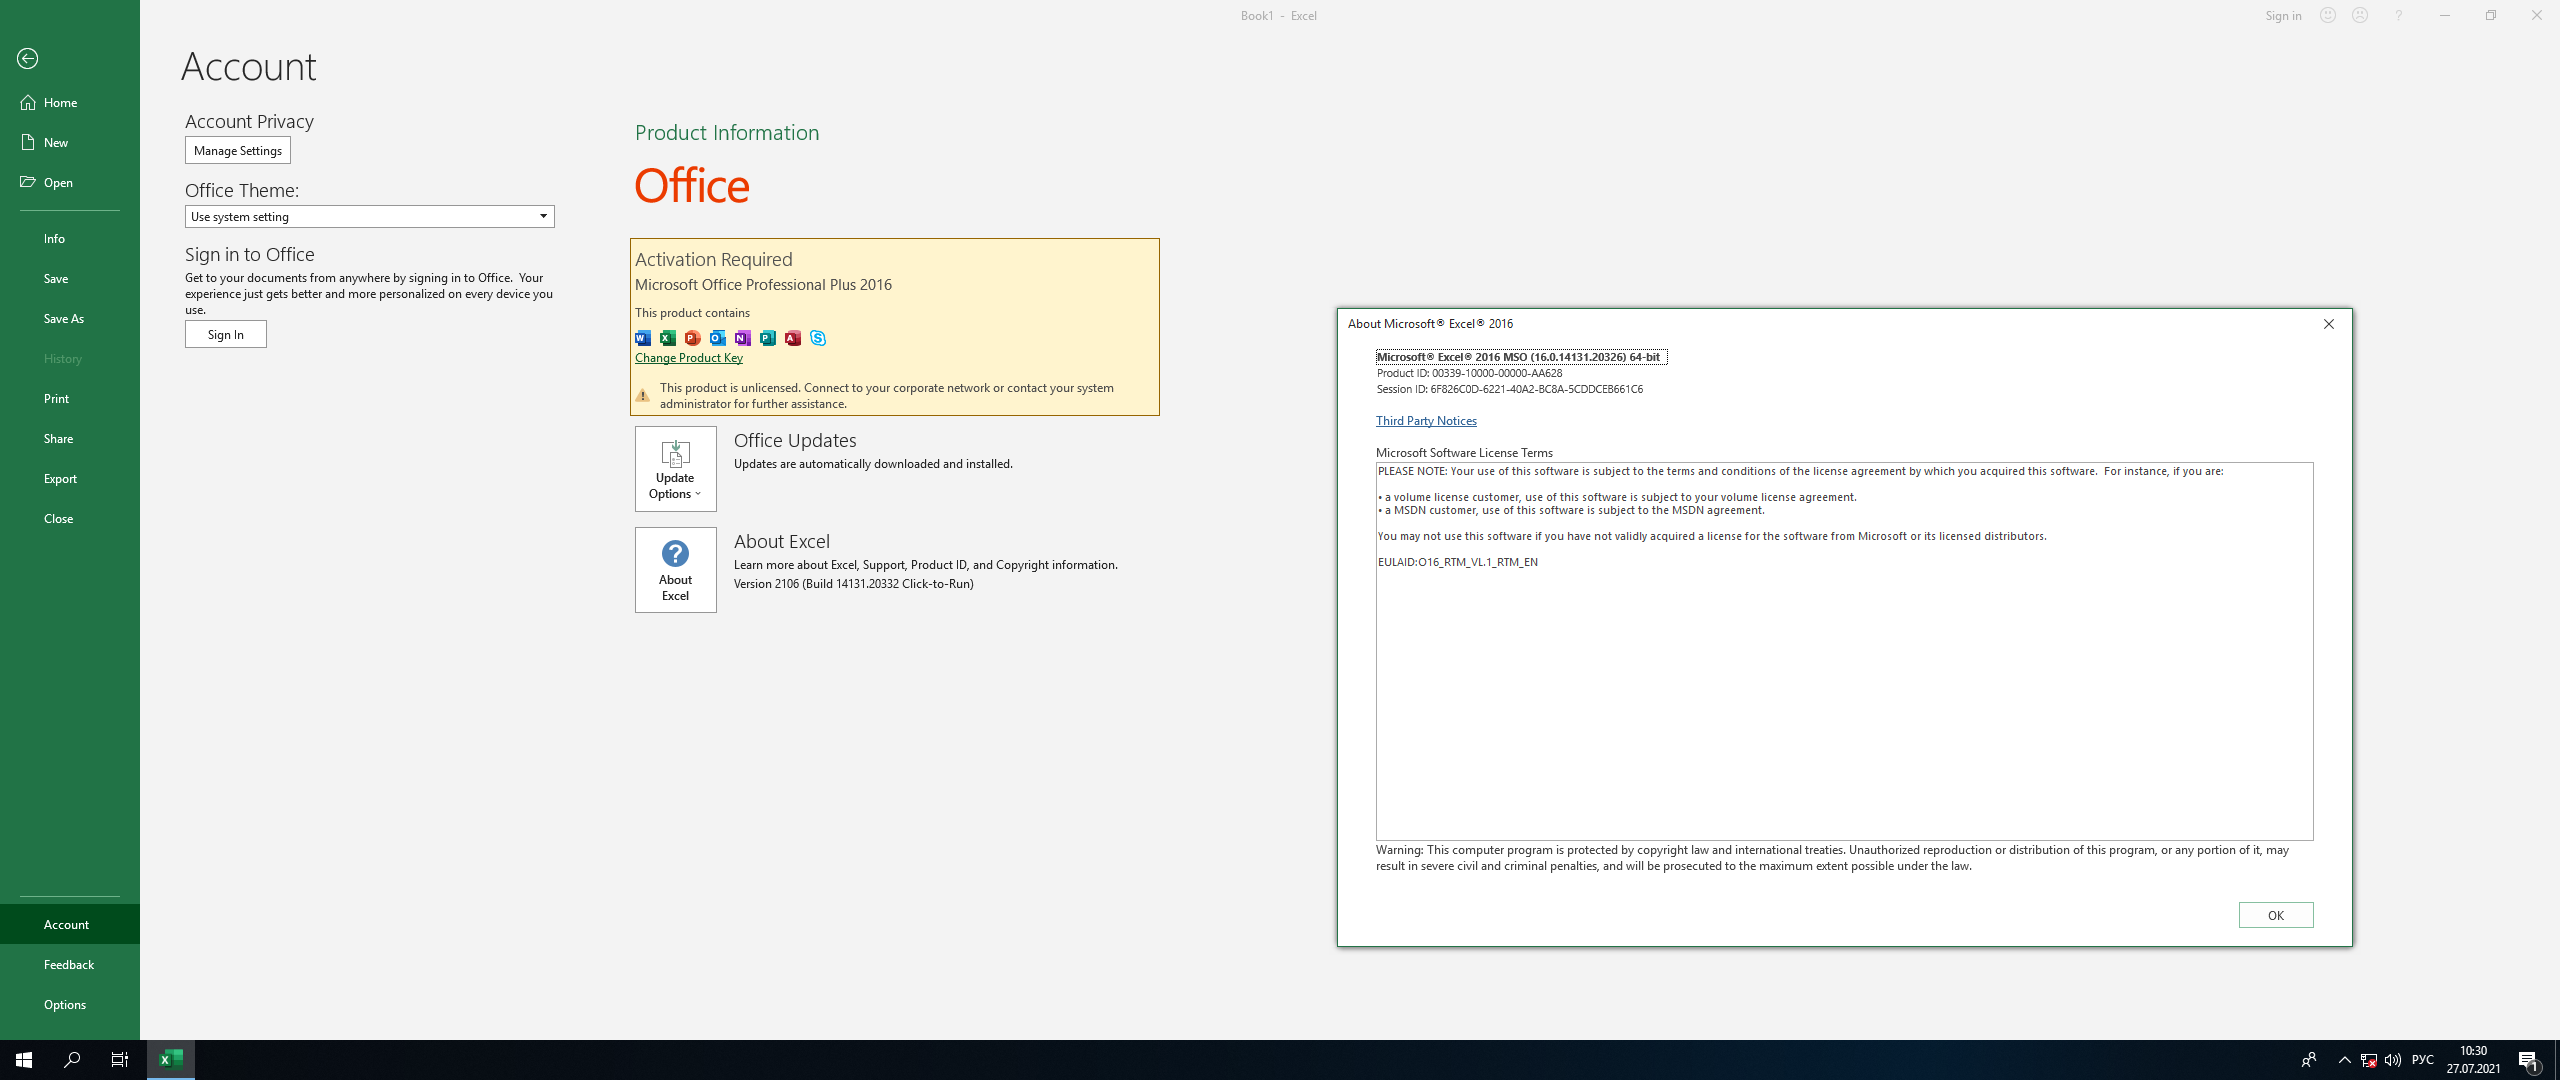The width and height of the screenshot is (2560, 1080).
Task: Switch РУС input language indicator
Action: pyautogui.click(x=2422, y=1060)
